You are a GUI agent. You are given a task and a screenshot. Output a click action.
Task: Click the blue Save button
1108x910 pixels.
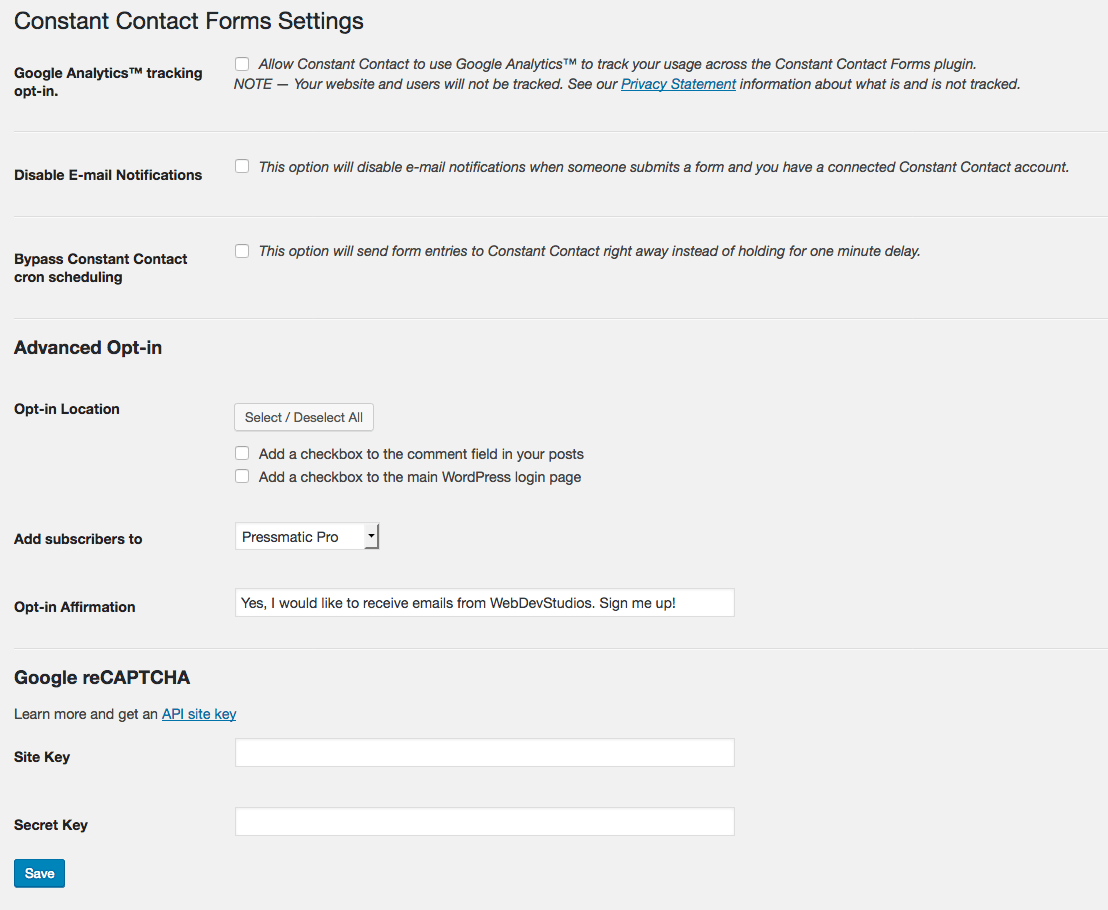39,873
